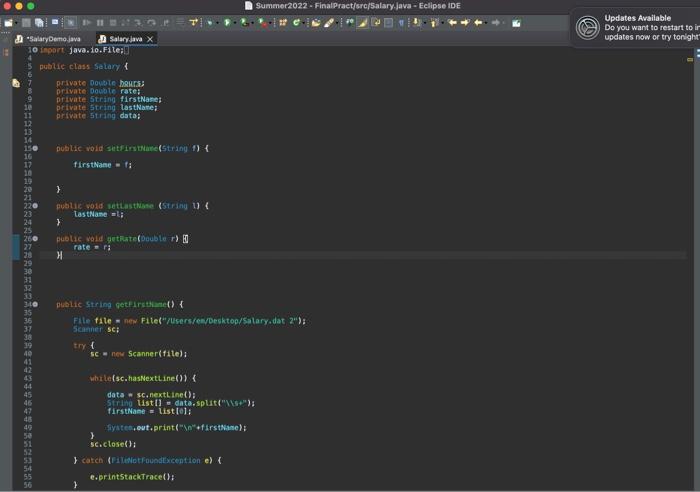Click the green Run icon
Image resolution: width=700 pixels, height=492 pixels.
227,22
